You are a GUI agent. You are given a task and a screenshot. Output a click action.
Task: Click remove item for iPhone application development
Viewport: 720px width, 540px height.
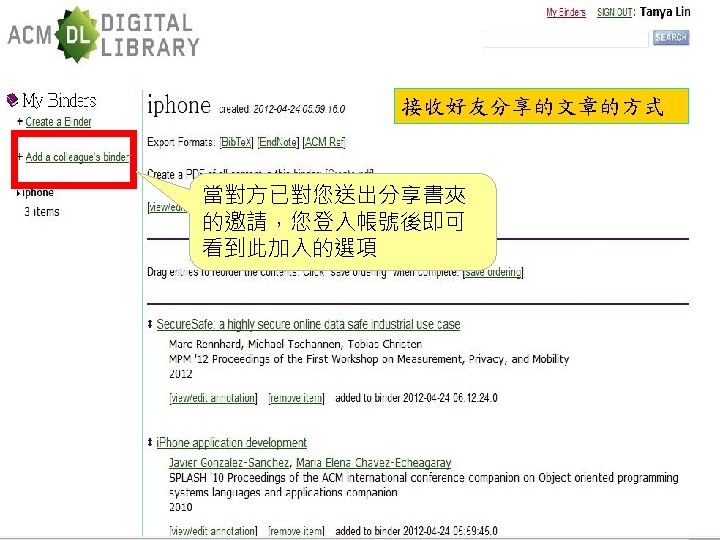(x=296, y=531)
